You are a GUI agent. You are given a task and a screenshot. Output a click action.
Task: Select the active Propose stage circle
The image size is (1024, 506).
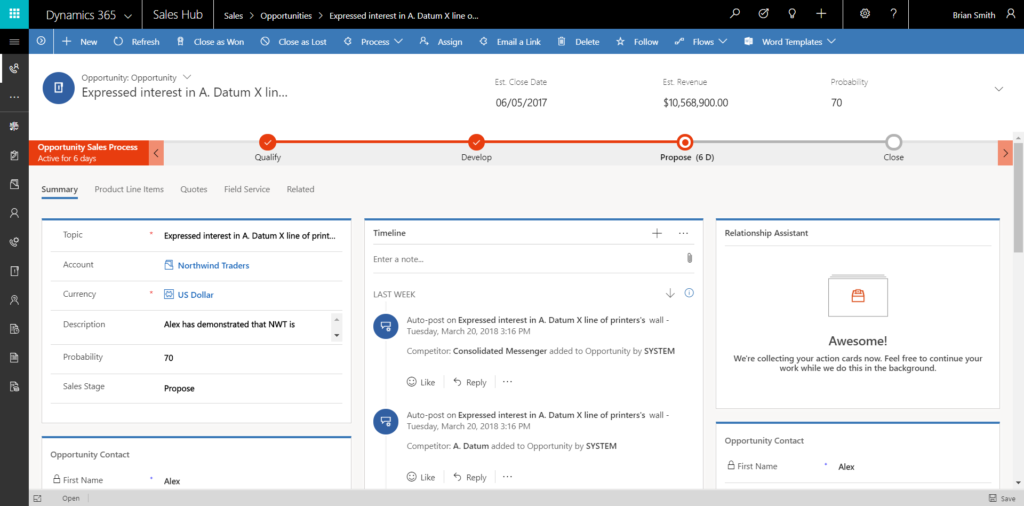point(685,142)
